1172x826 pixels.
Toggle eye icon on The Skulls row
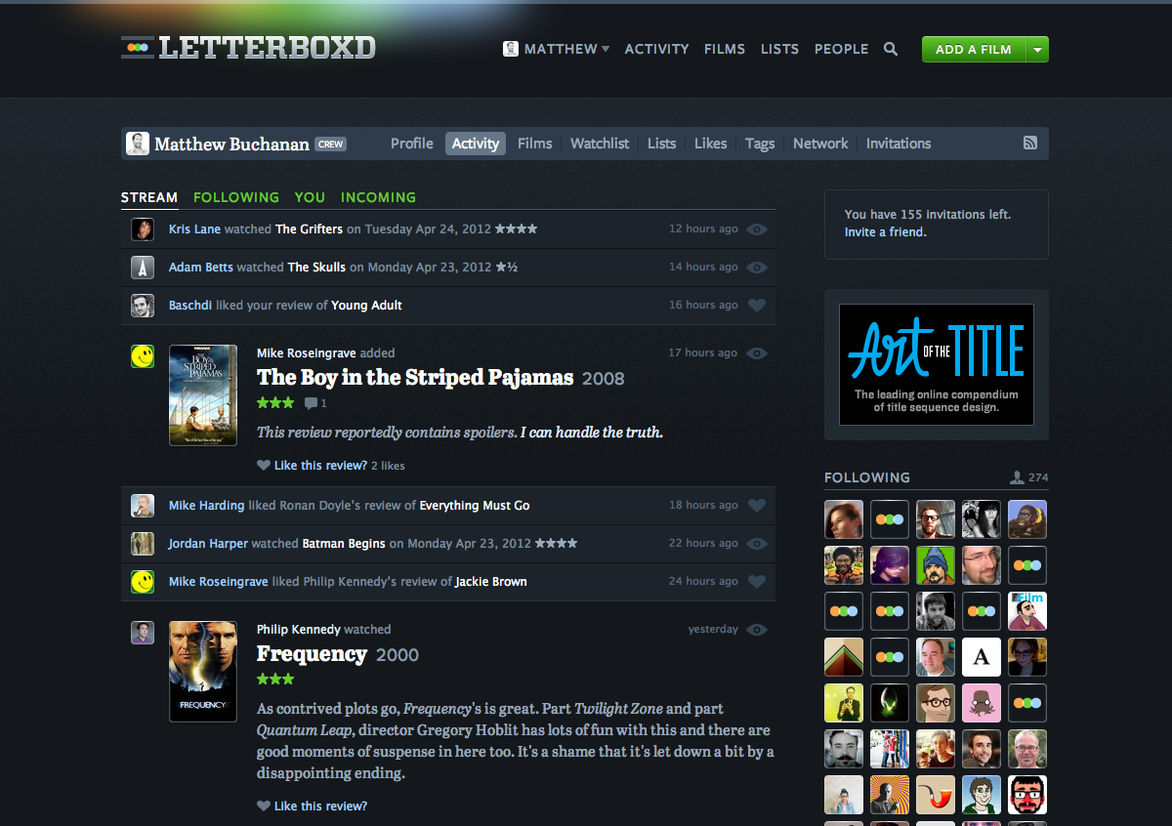coord(756,268)
